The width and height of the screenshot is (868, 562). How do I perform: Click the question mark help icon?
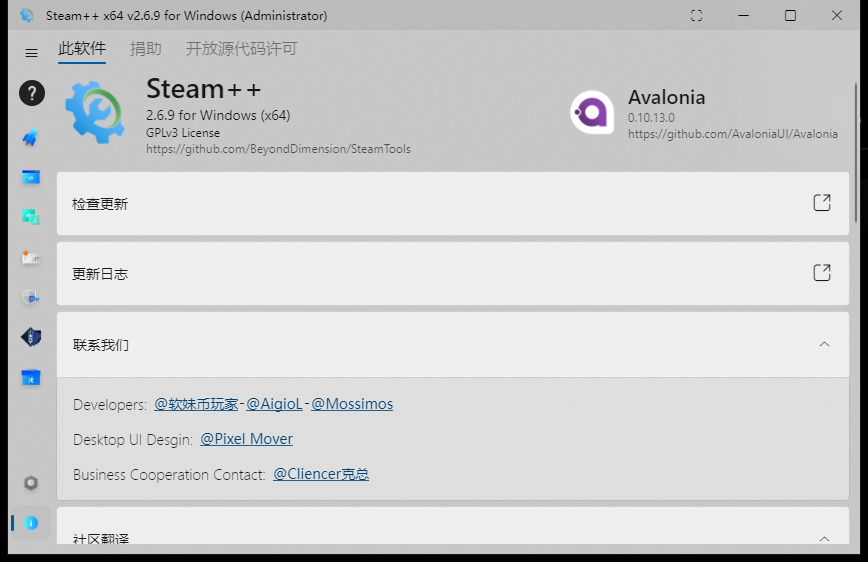click(x=32, y=93)
